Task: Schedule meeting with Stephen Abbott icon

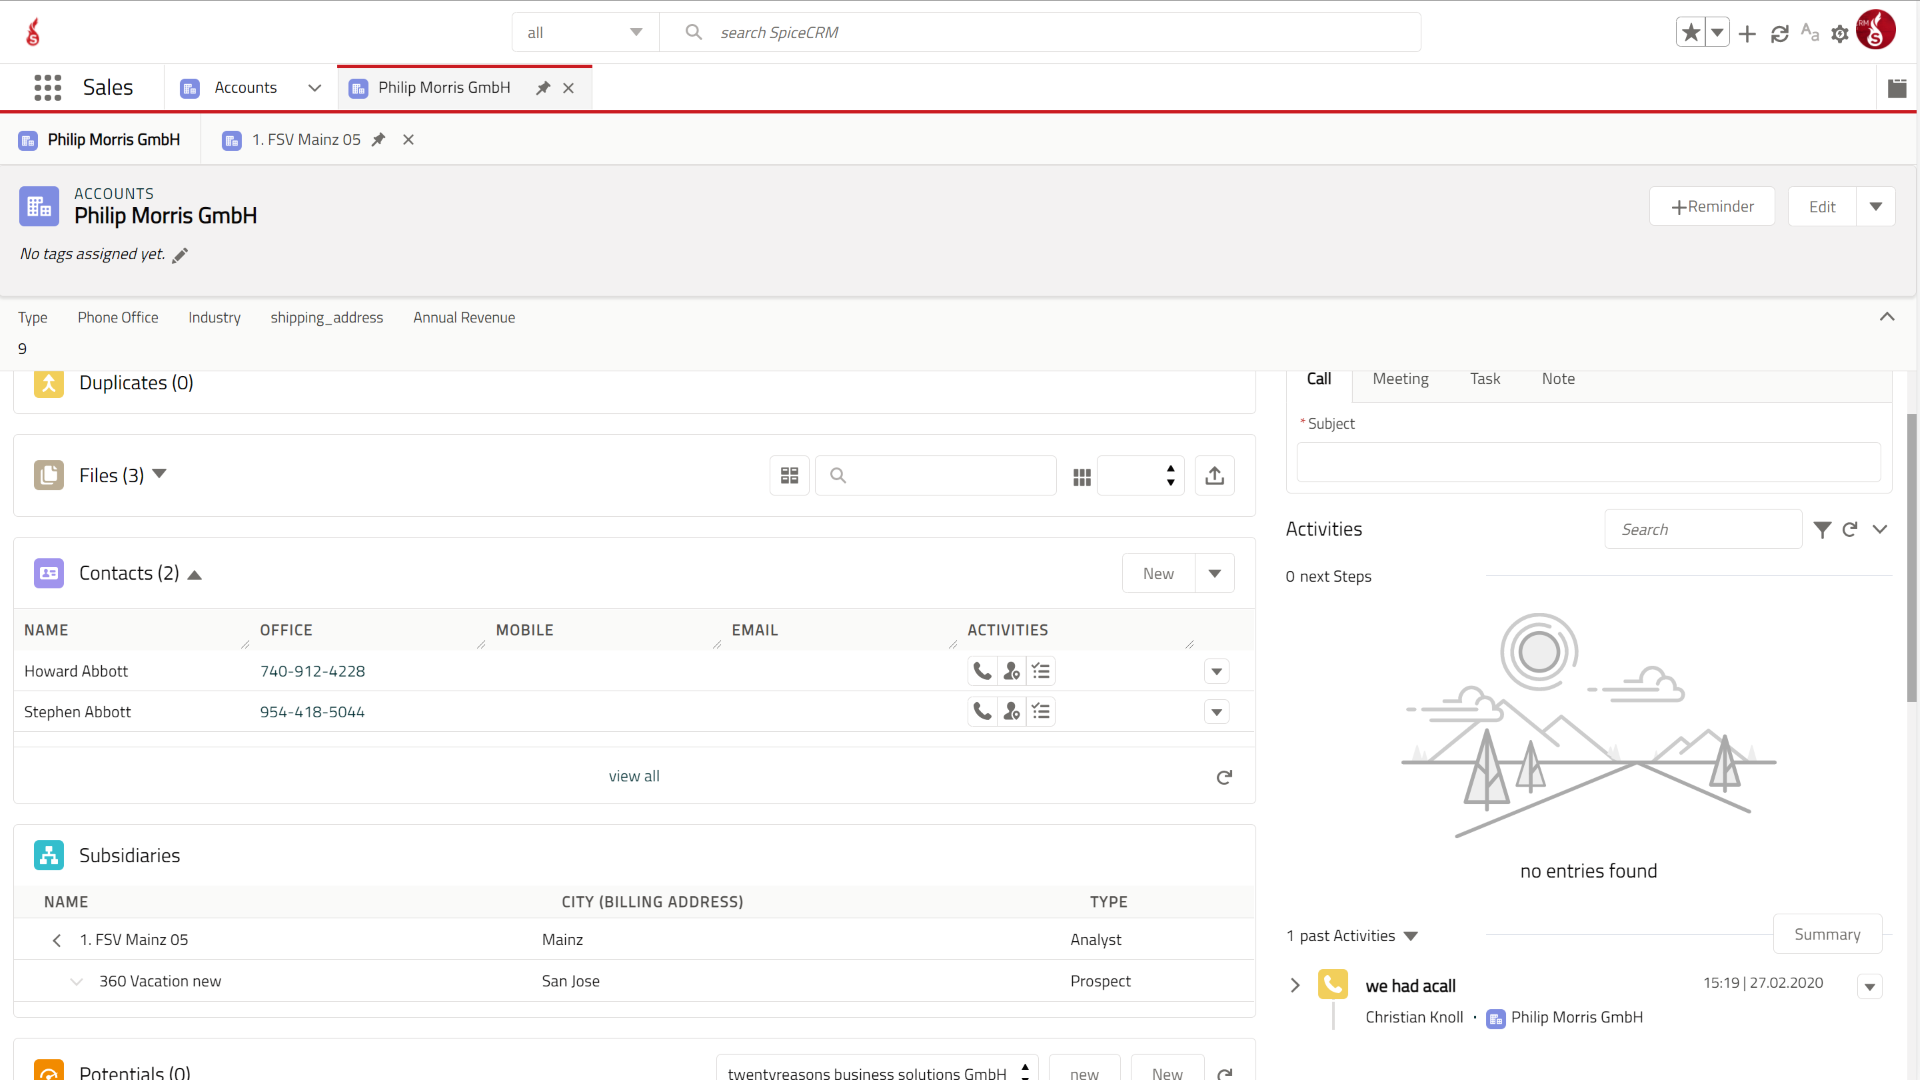Action: coord(1012,711)
